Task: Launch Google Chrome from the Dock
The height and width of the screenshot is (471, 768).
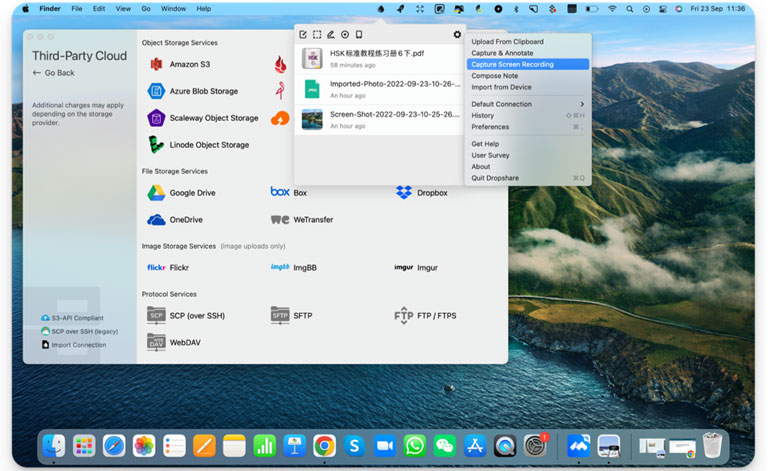Action: [x=324, y=446]
